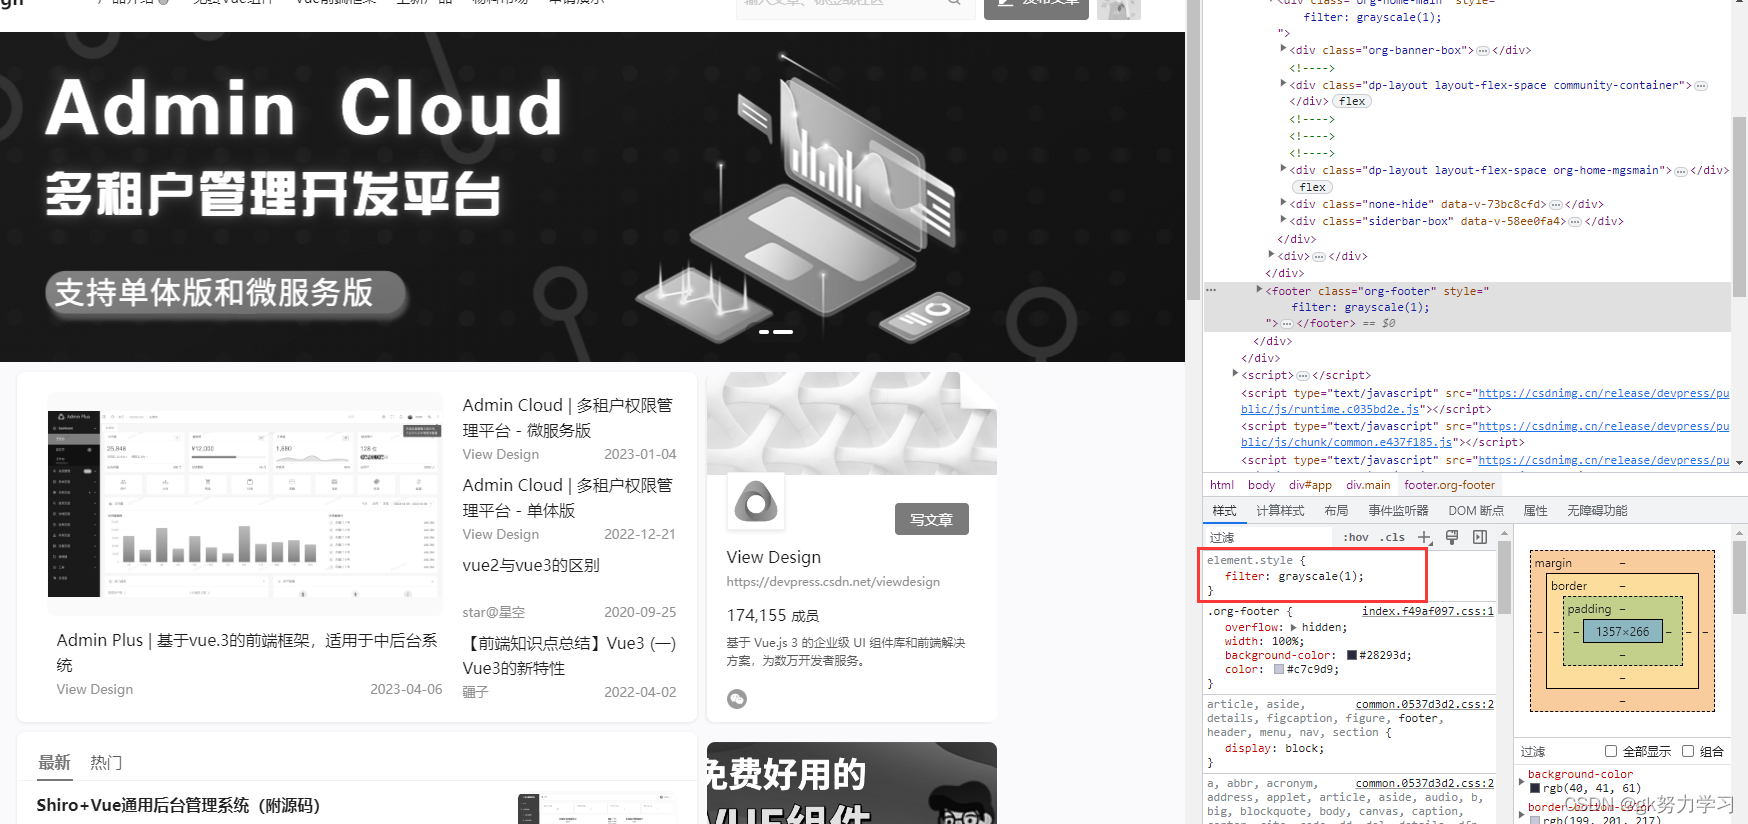Image resolution: width=1748 pixels, height=824 pixels.
Task: Switch to 热门 article tab
Action: pos(106,762)
